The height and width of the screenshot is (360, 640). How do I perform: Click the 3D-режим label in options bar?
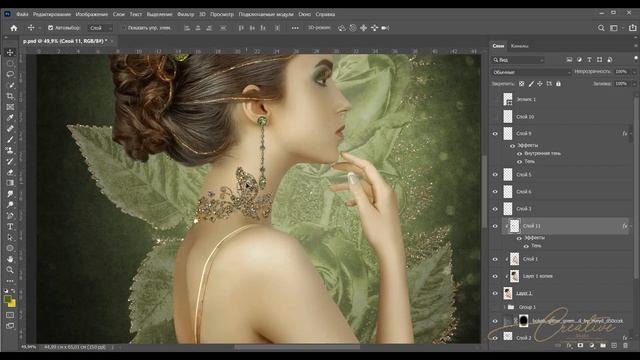tap(319, 28)
